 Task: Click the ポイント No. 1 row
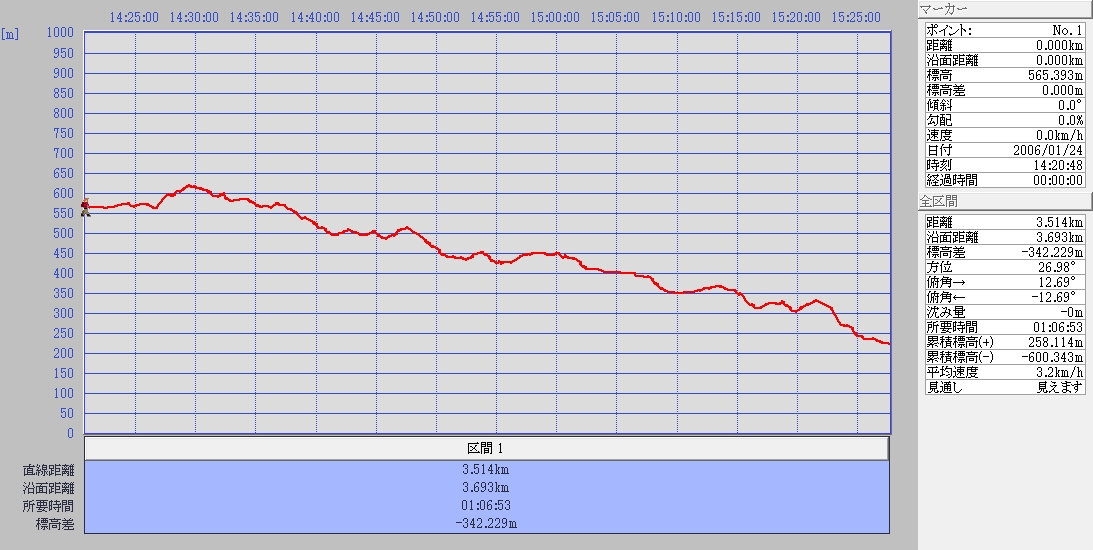pyautogui.click(x=1004, y=30)
